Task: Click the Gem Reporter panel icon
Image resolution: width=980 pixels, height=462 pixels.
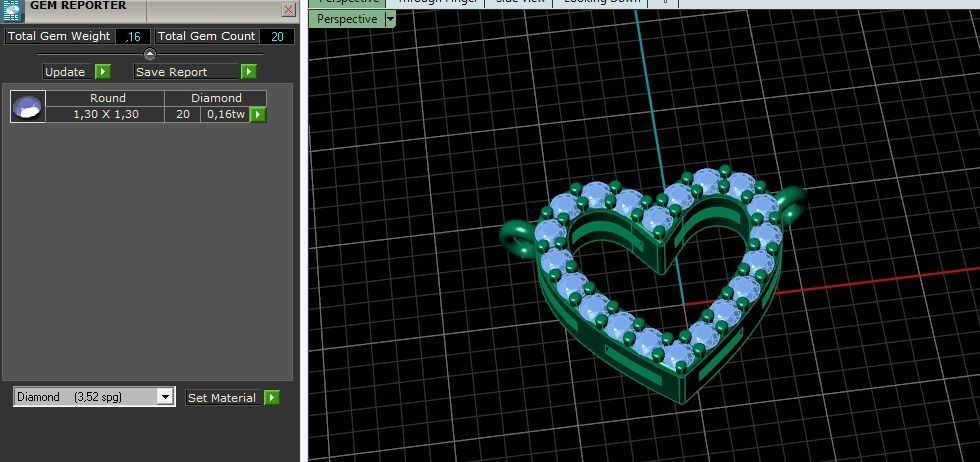Action: click(12, 10)
